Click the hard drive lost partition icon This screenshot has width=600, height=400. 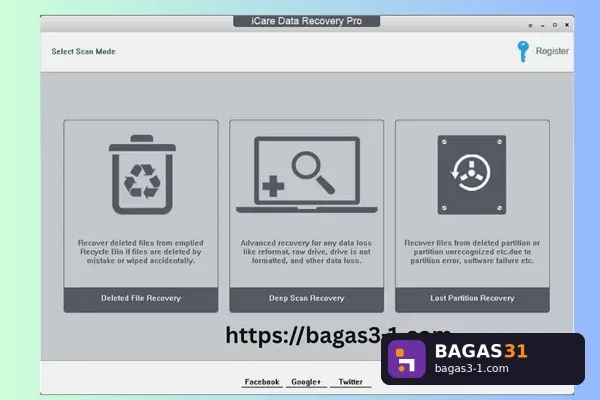pos(472,175)
